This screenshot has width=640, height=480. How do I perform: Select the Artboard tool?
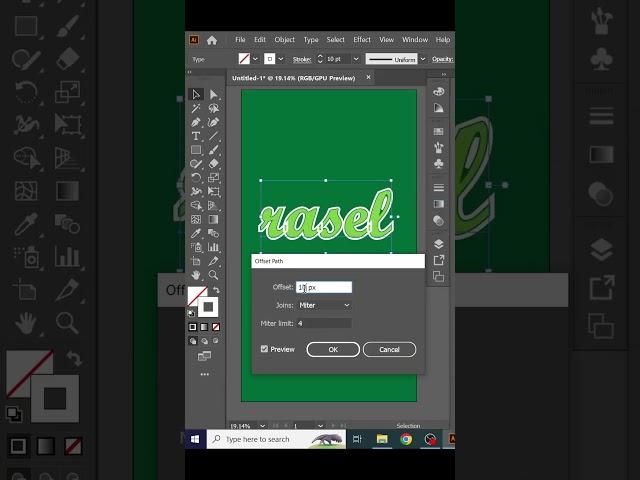[196, 261]
